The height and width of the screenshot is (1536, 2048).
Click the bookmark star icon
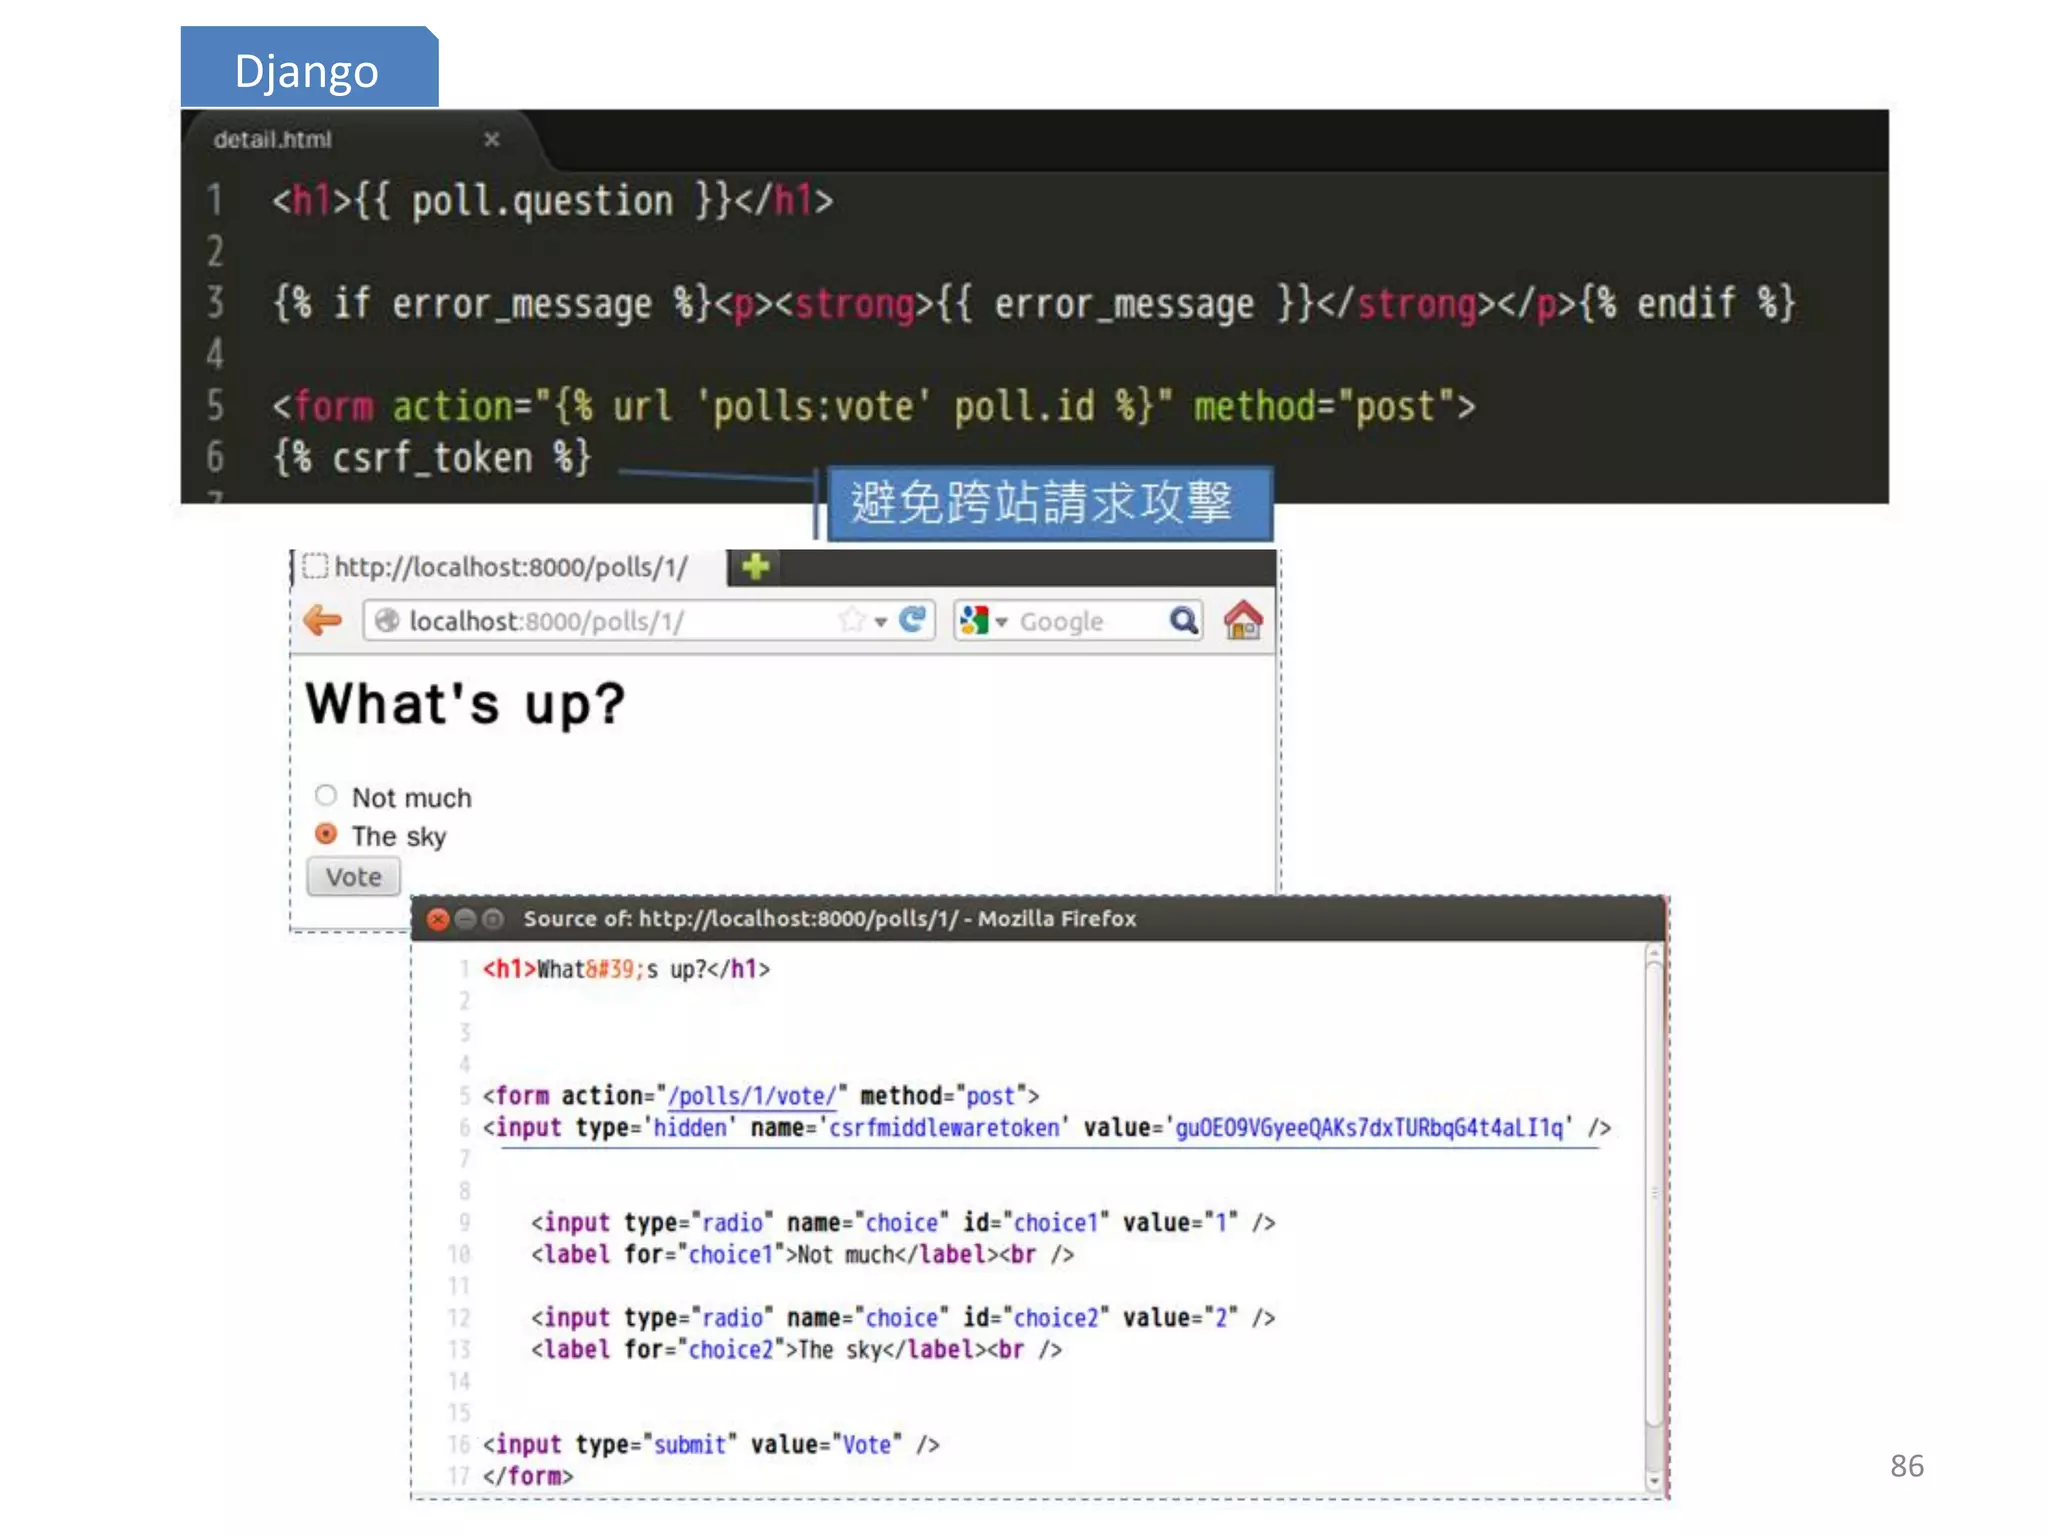click(851, 620)
